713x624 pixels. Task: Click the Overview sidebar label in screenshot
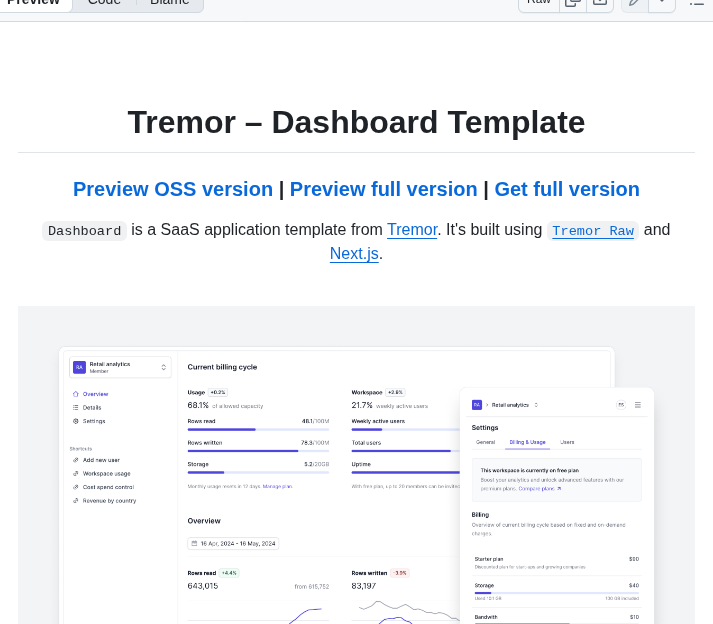95,394
